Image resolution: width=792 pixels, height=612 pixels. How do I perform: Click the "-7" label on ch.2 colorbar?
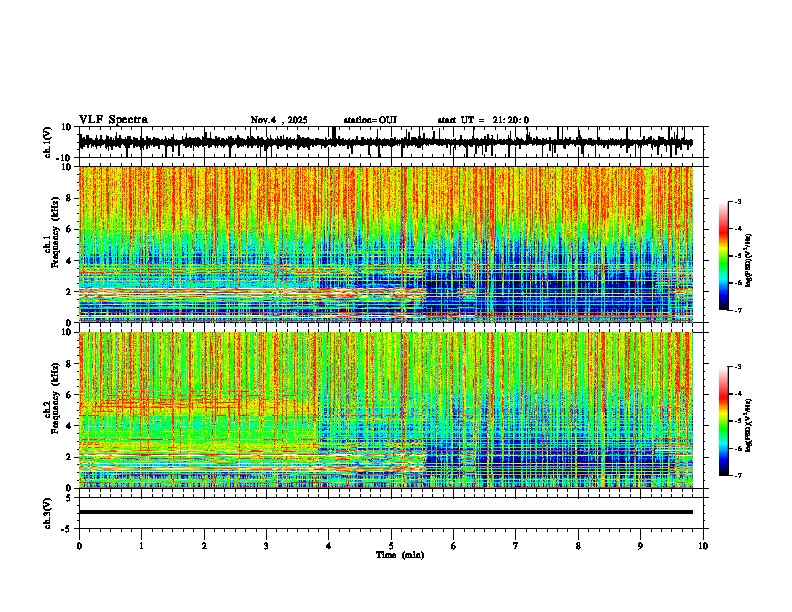738,476
